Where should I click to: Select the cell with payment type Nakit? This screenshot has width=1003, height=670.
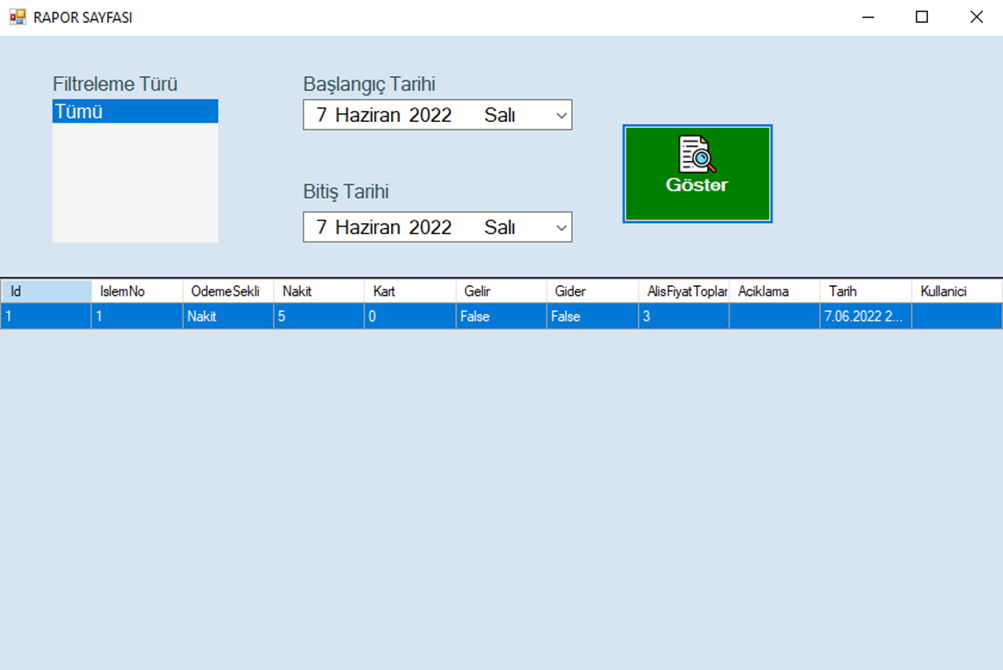[x=228, y=316]
